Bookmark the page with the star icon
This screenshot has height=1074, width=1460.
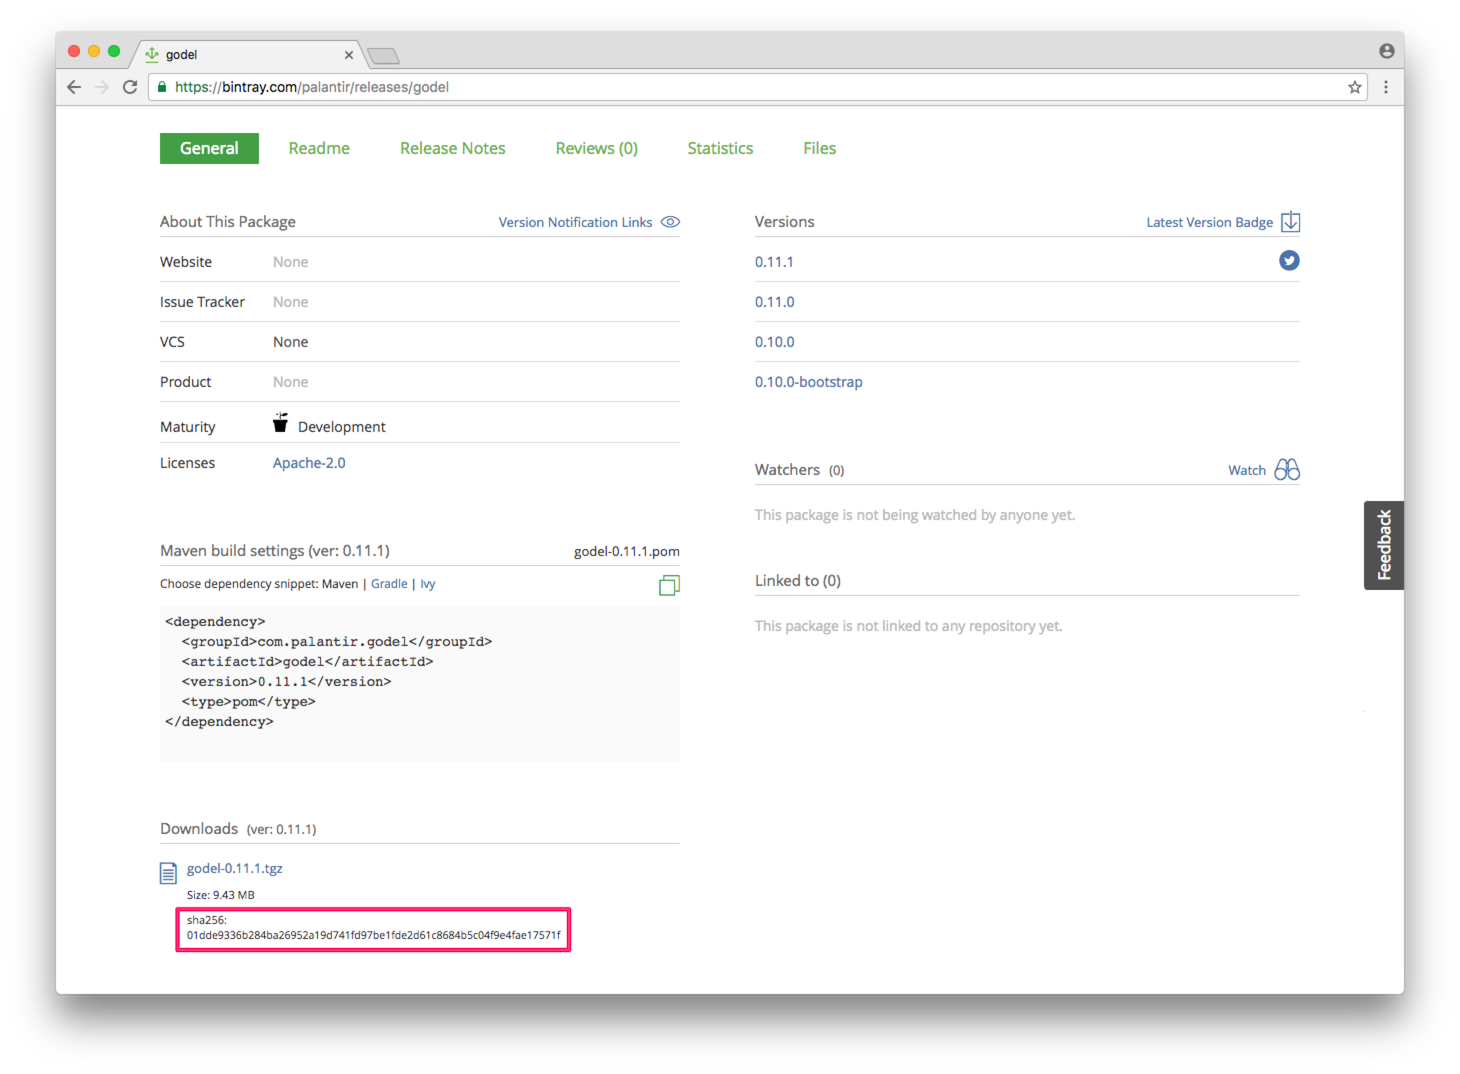pyautogui.click(x=1355, y=87)
